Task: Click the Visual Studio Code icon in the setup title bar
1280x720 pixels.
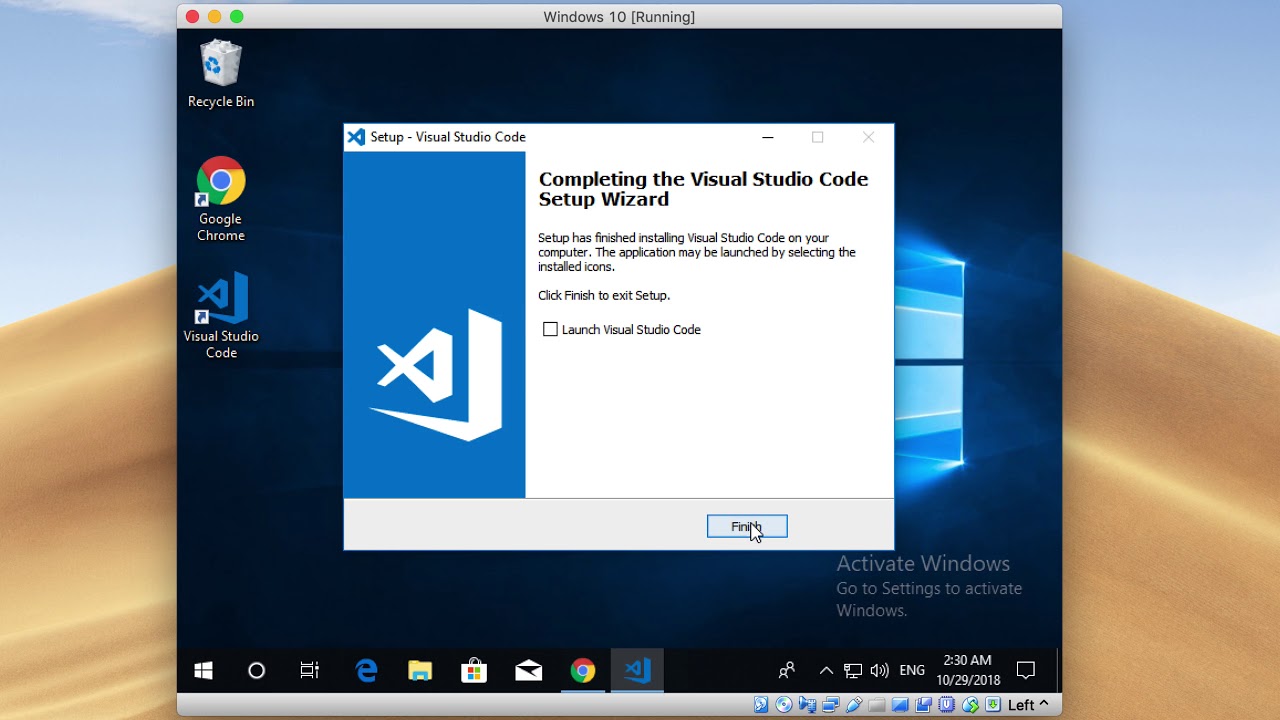Action: pos(356,137)
